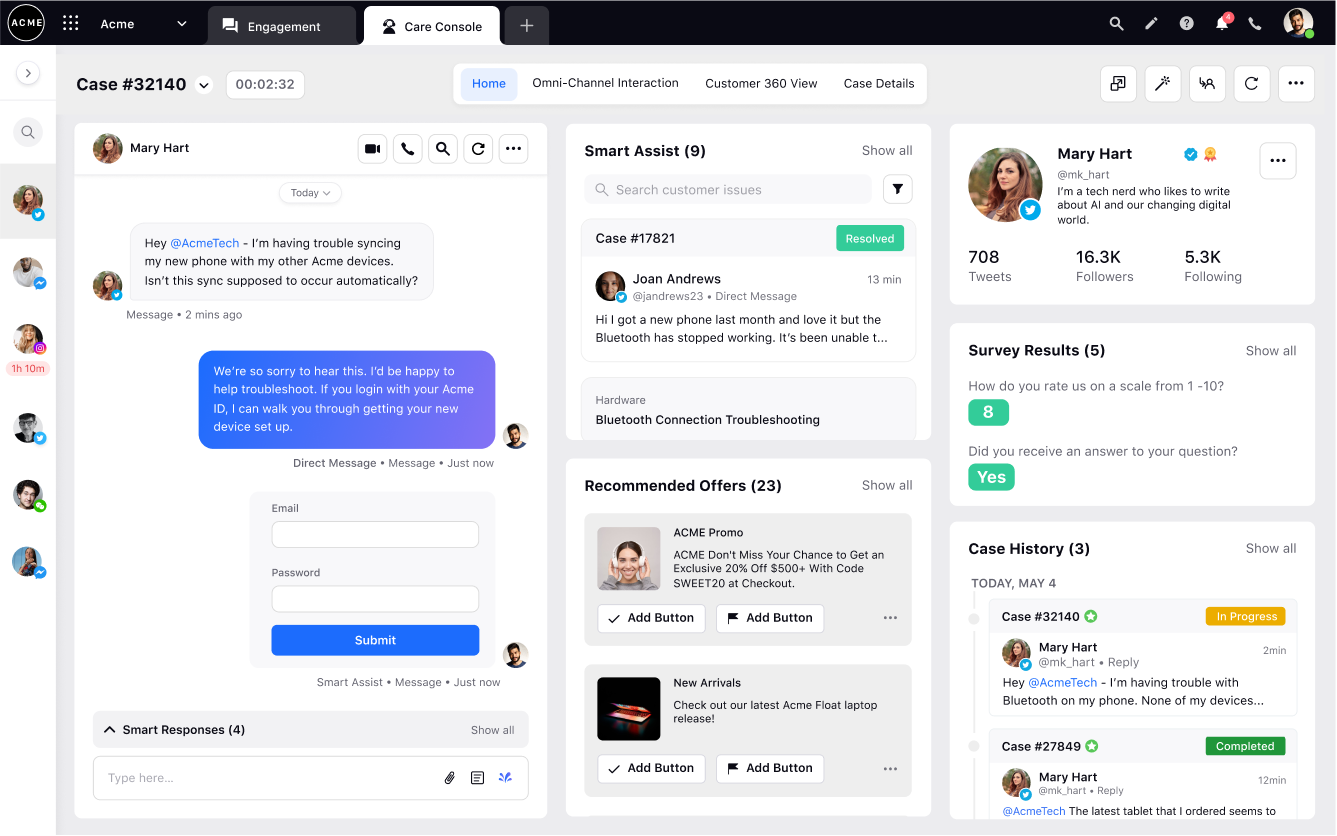Click the magic wand icon
Image resolution: width=1337 pixels, height=836 pixels.
point(1162,84)
